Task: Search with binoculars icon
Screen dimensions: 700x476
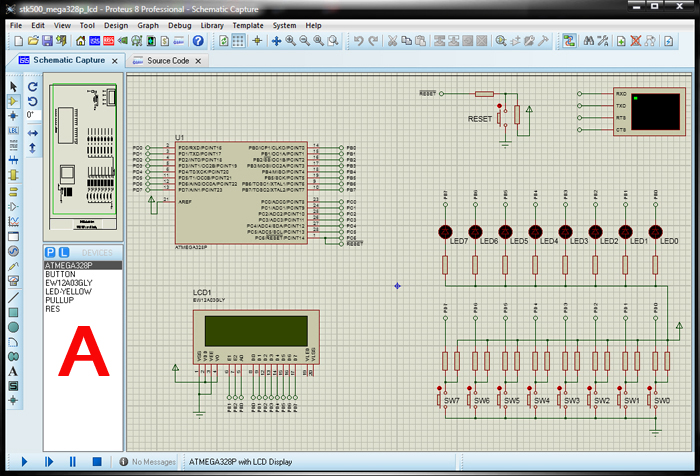Action: pyautogui.click(x=589, y=41)
